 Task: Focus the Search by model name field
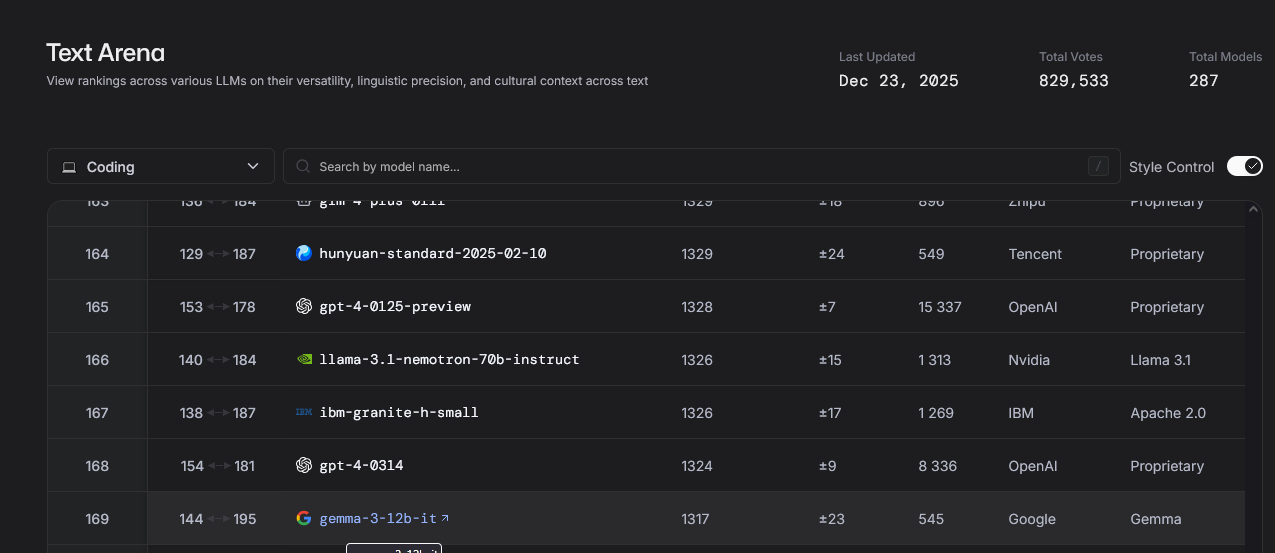click(690, 167)
